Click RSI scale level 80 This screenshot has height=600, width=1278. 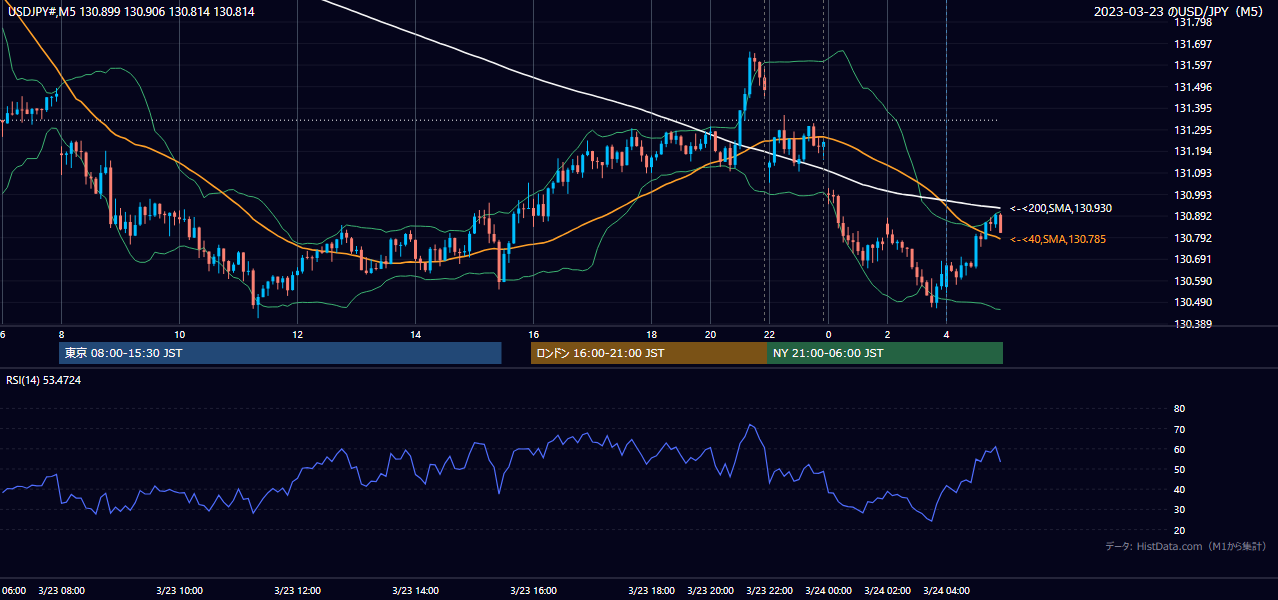coord(1179,409)
